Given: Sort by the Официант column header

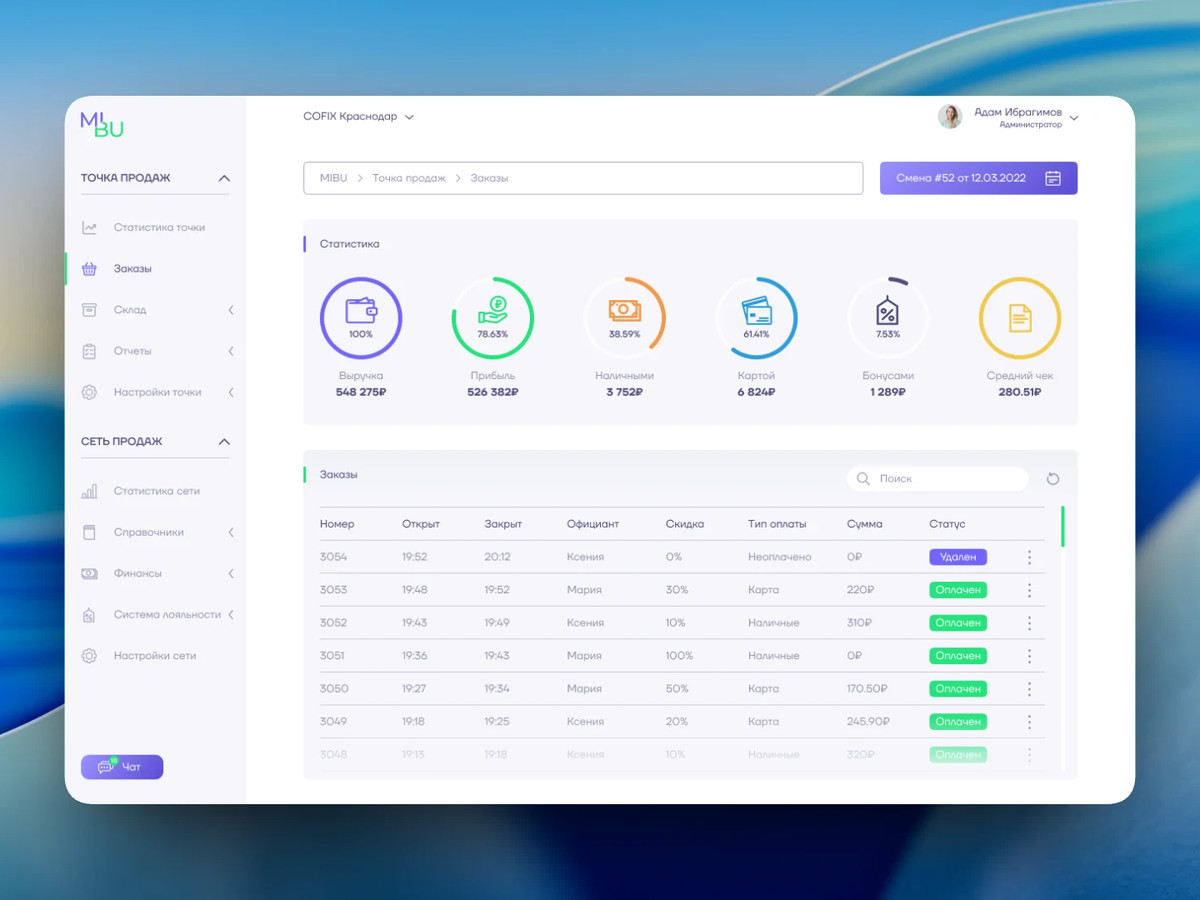Looking at the screenshot, I should point(593,524).
